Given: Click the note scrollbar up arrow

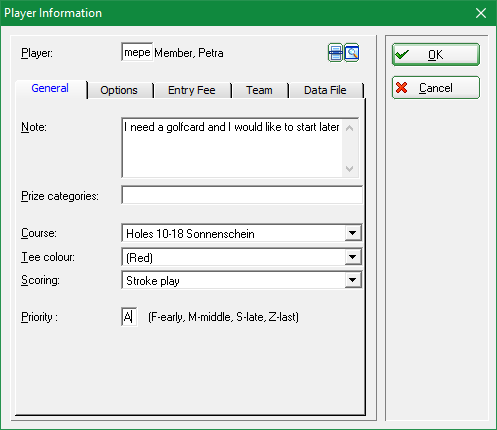Looking at the screenshot, I should point(349,128).
